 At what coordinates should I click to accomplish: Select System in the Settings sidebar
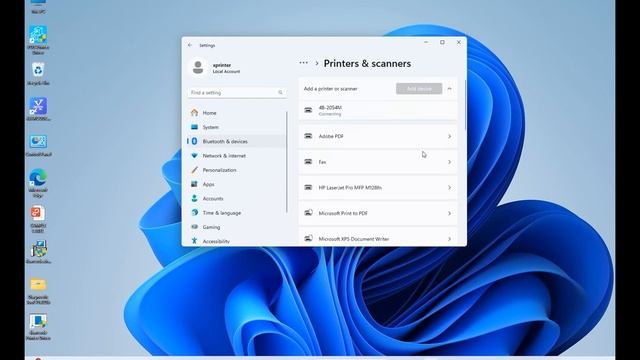pos(237,127)
